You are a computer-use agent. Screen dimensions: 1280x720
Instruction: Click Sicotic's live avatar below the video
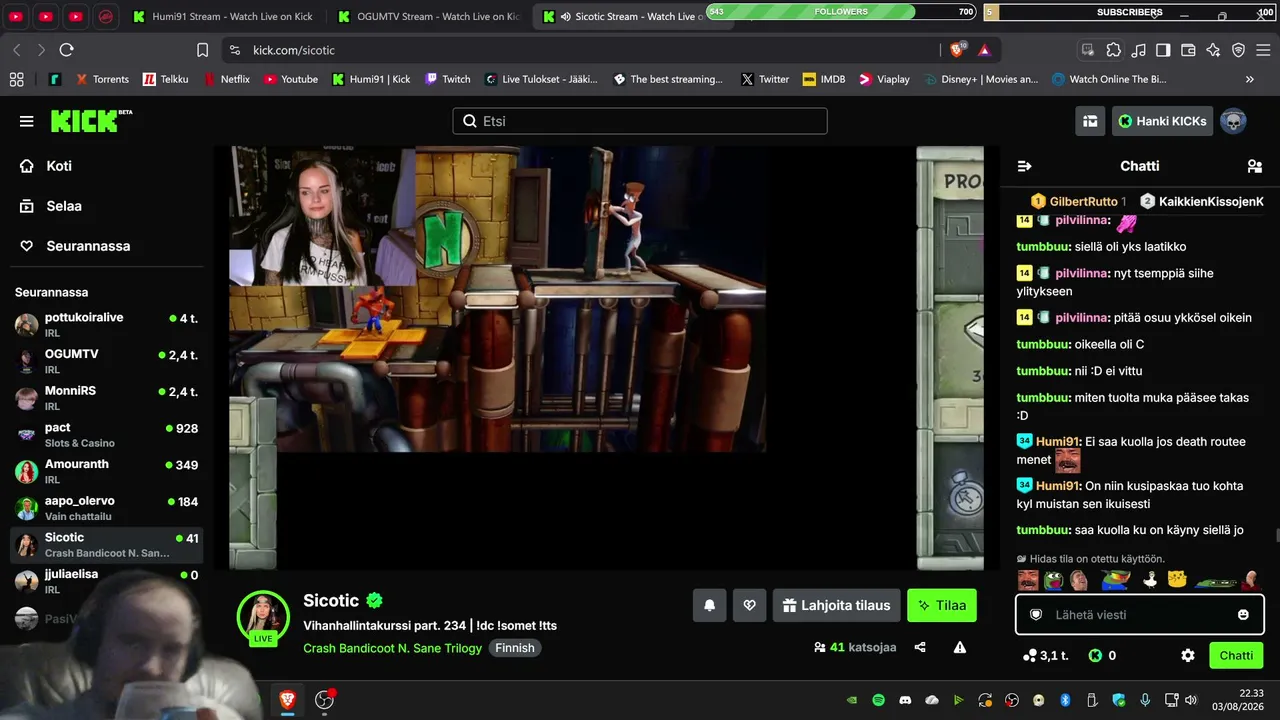click(263, 617)
